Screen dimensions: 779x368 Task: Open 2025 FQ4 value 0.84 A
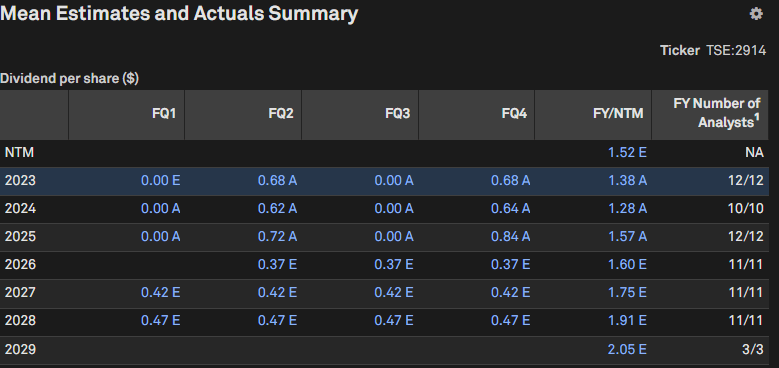pos(511,236)
